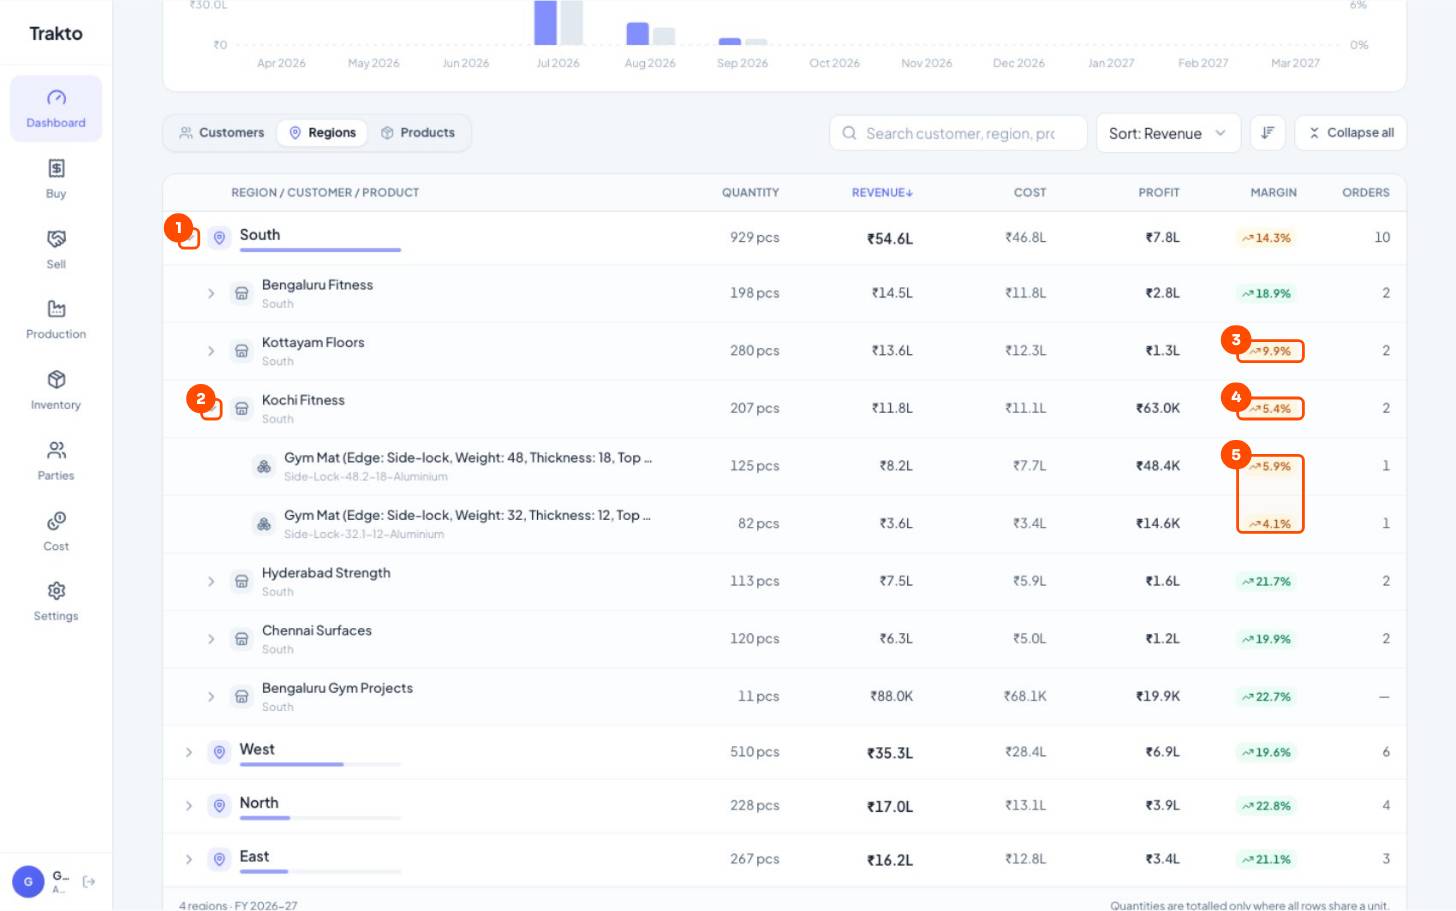Sort by the Revenue column header
1456x911 pixels.
click(x=882, y=193)
